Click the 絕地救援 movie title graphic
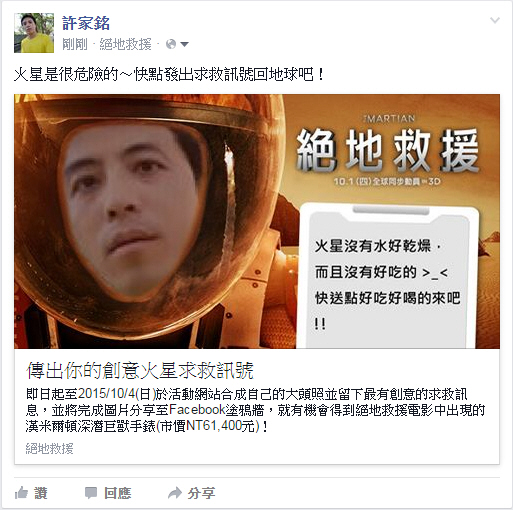The width and height of the screenshot is (513, 510). (x=388, y=151)
